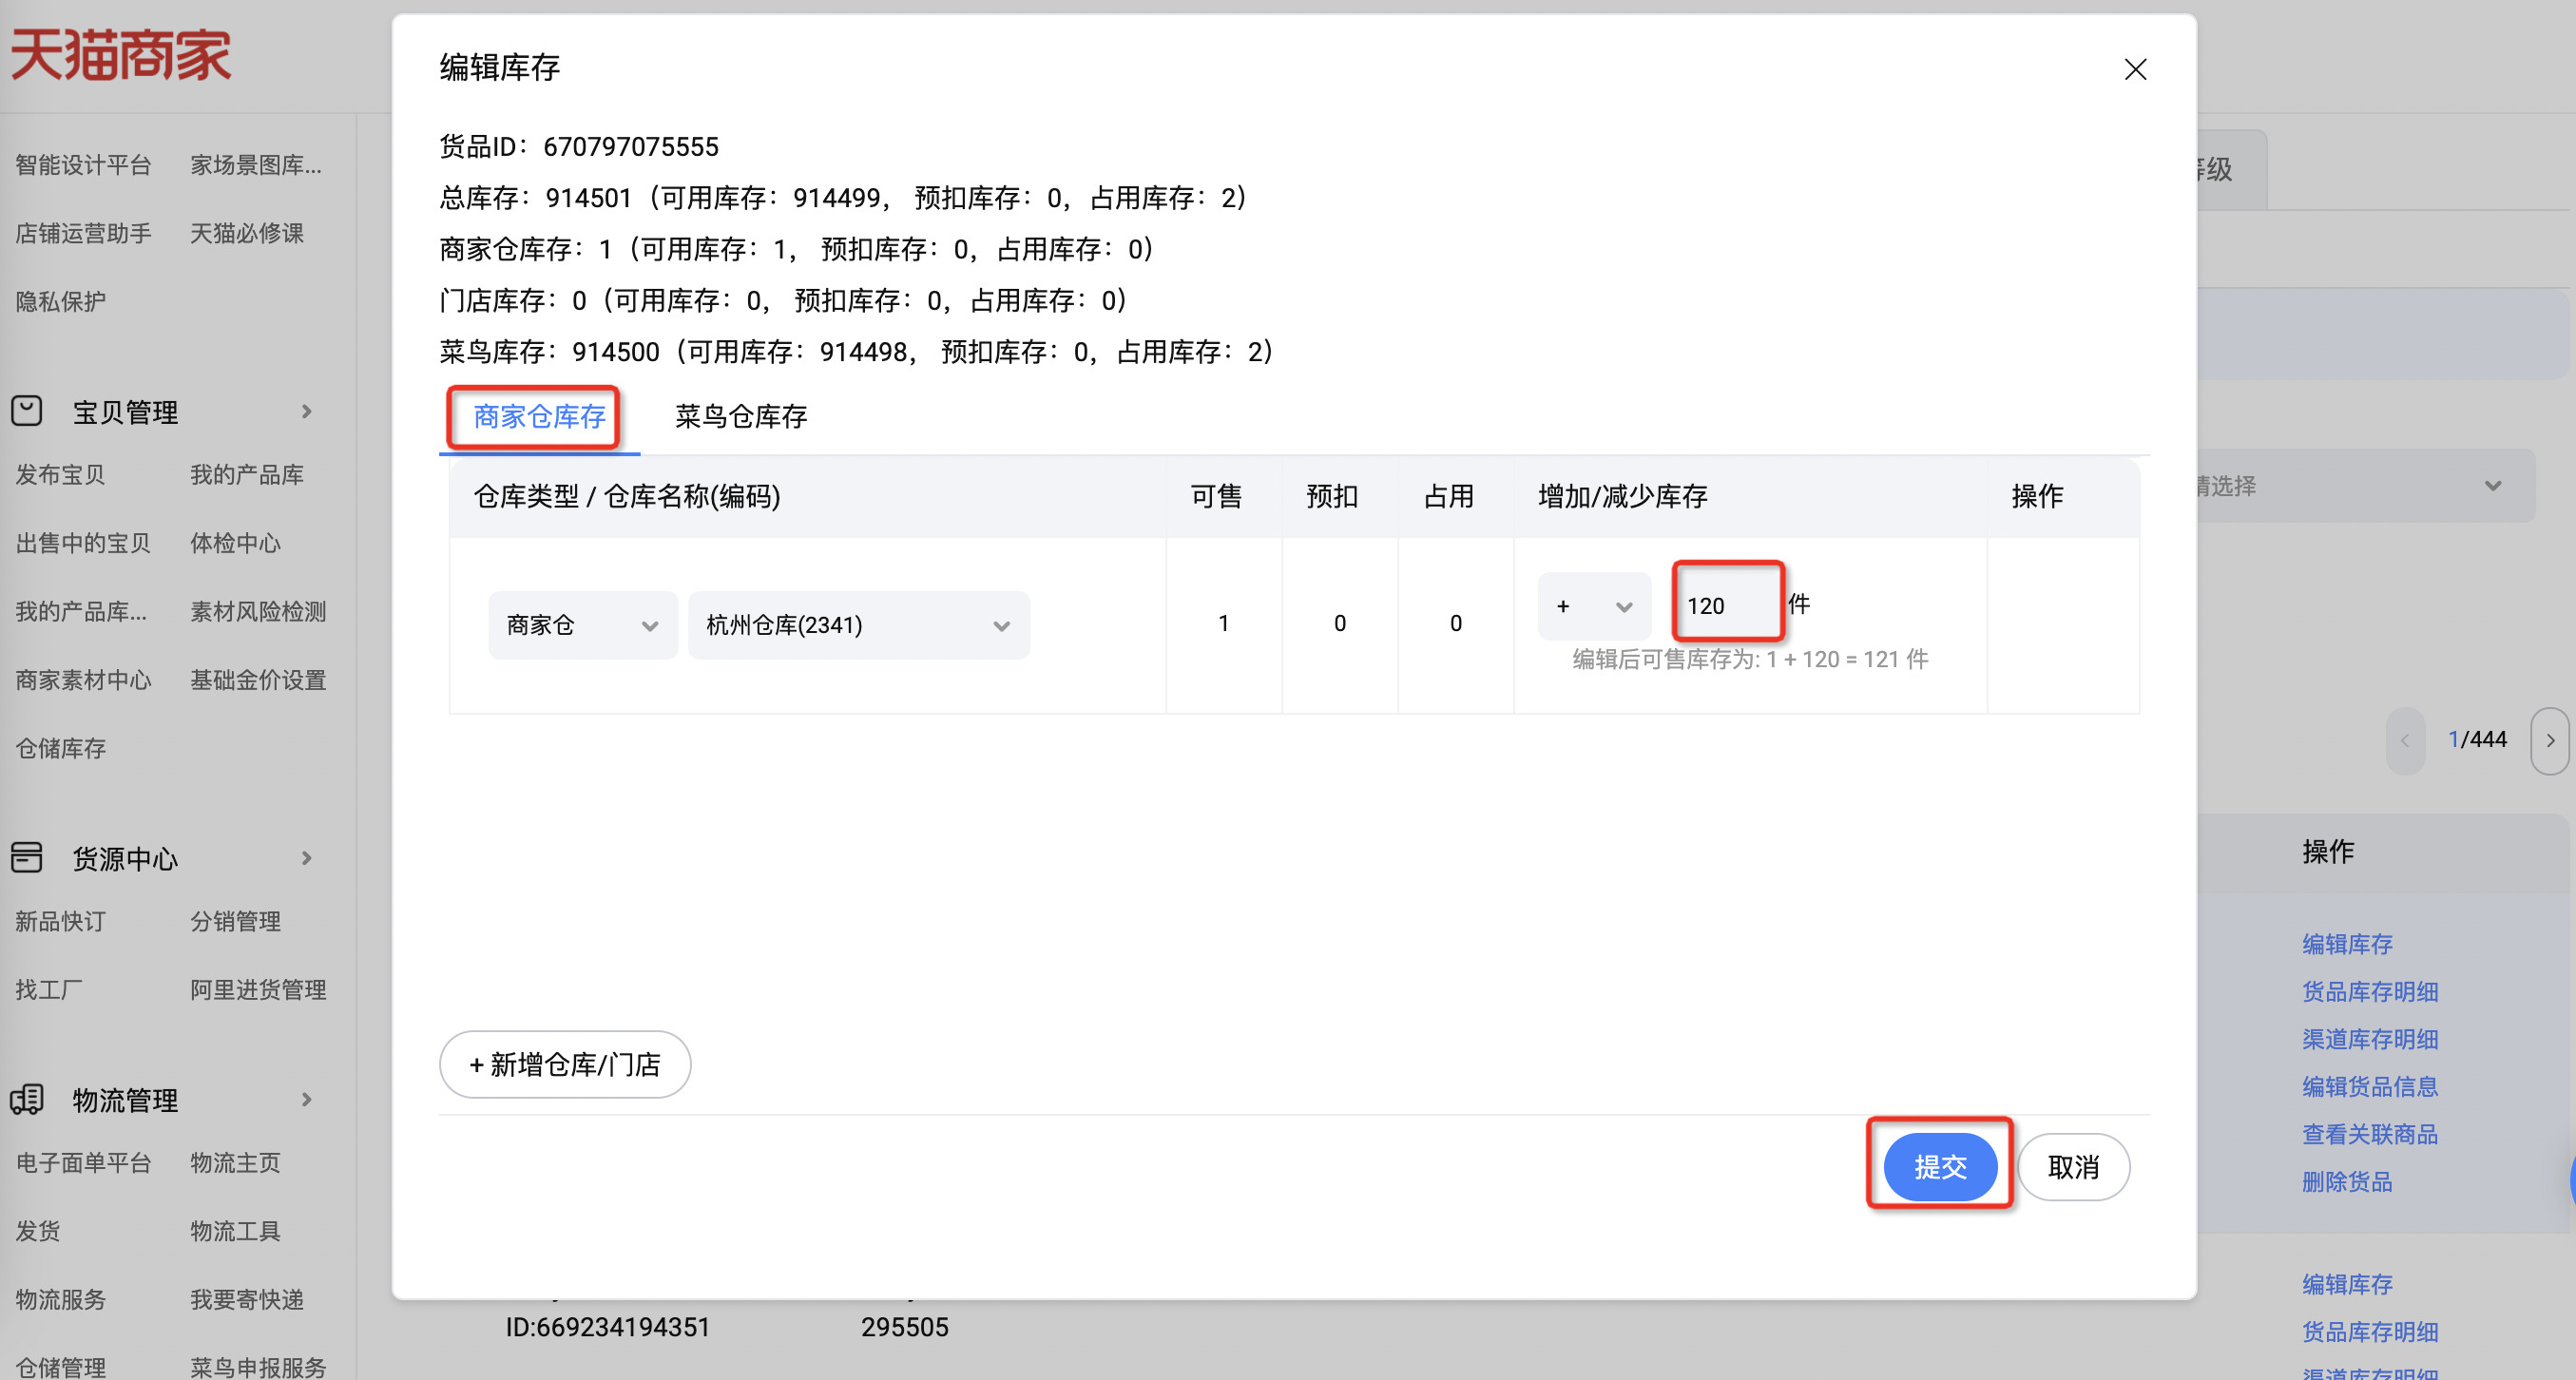Click 物流管理 section header text
The width and height of the screenshot is (2576, 1380).
pos(125,1100)
